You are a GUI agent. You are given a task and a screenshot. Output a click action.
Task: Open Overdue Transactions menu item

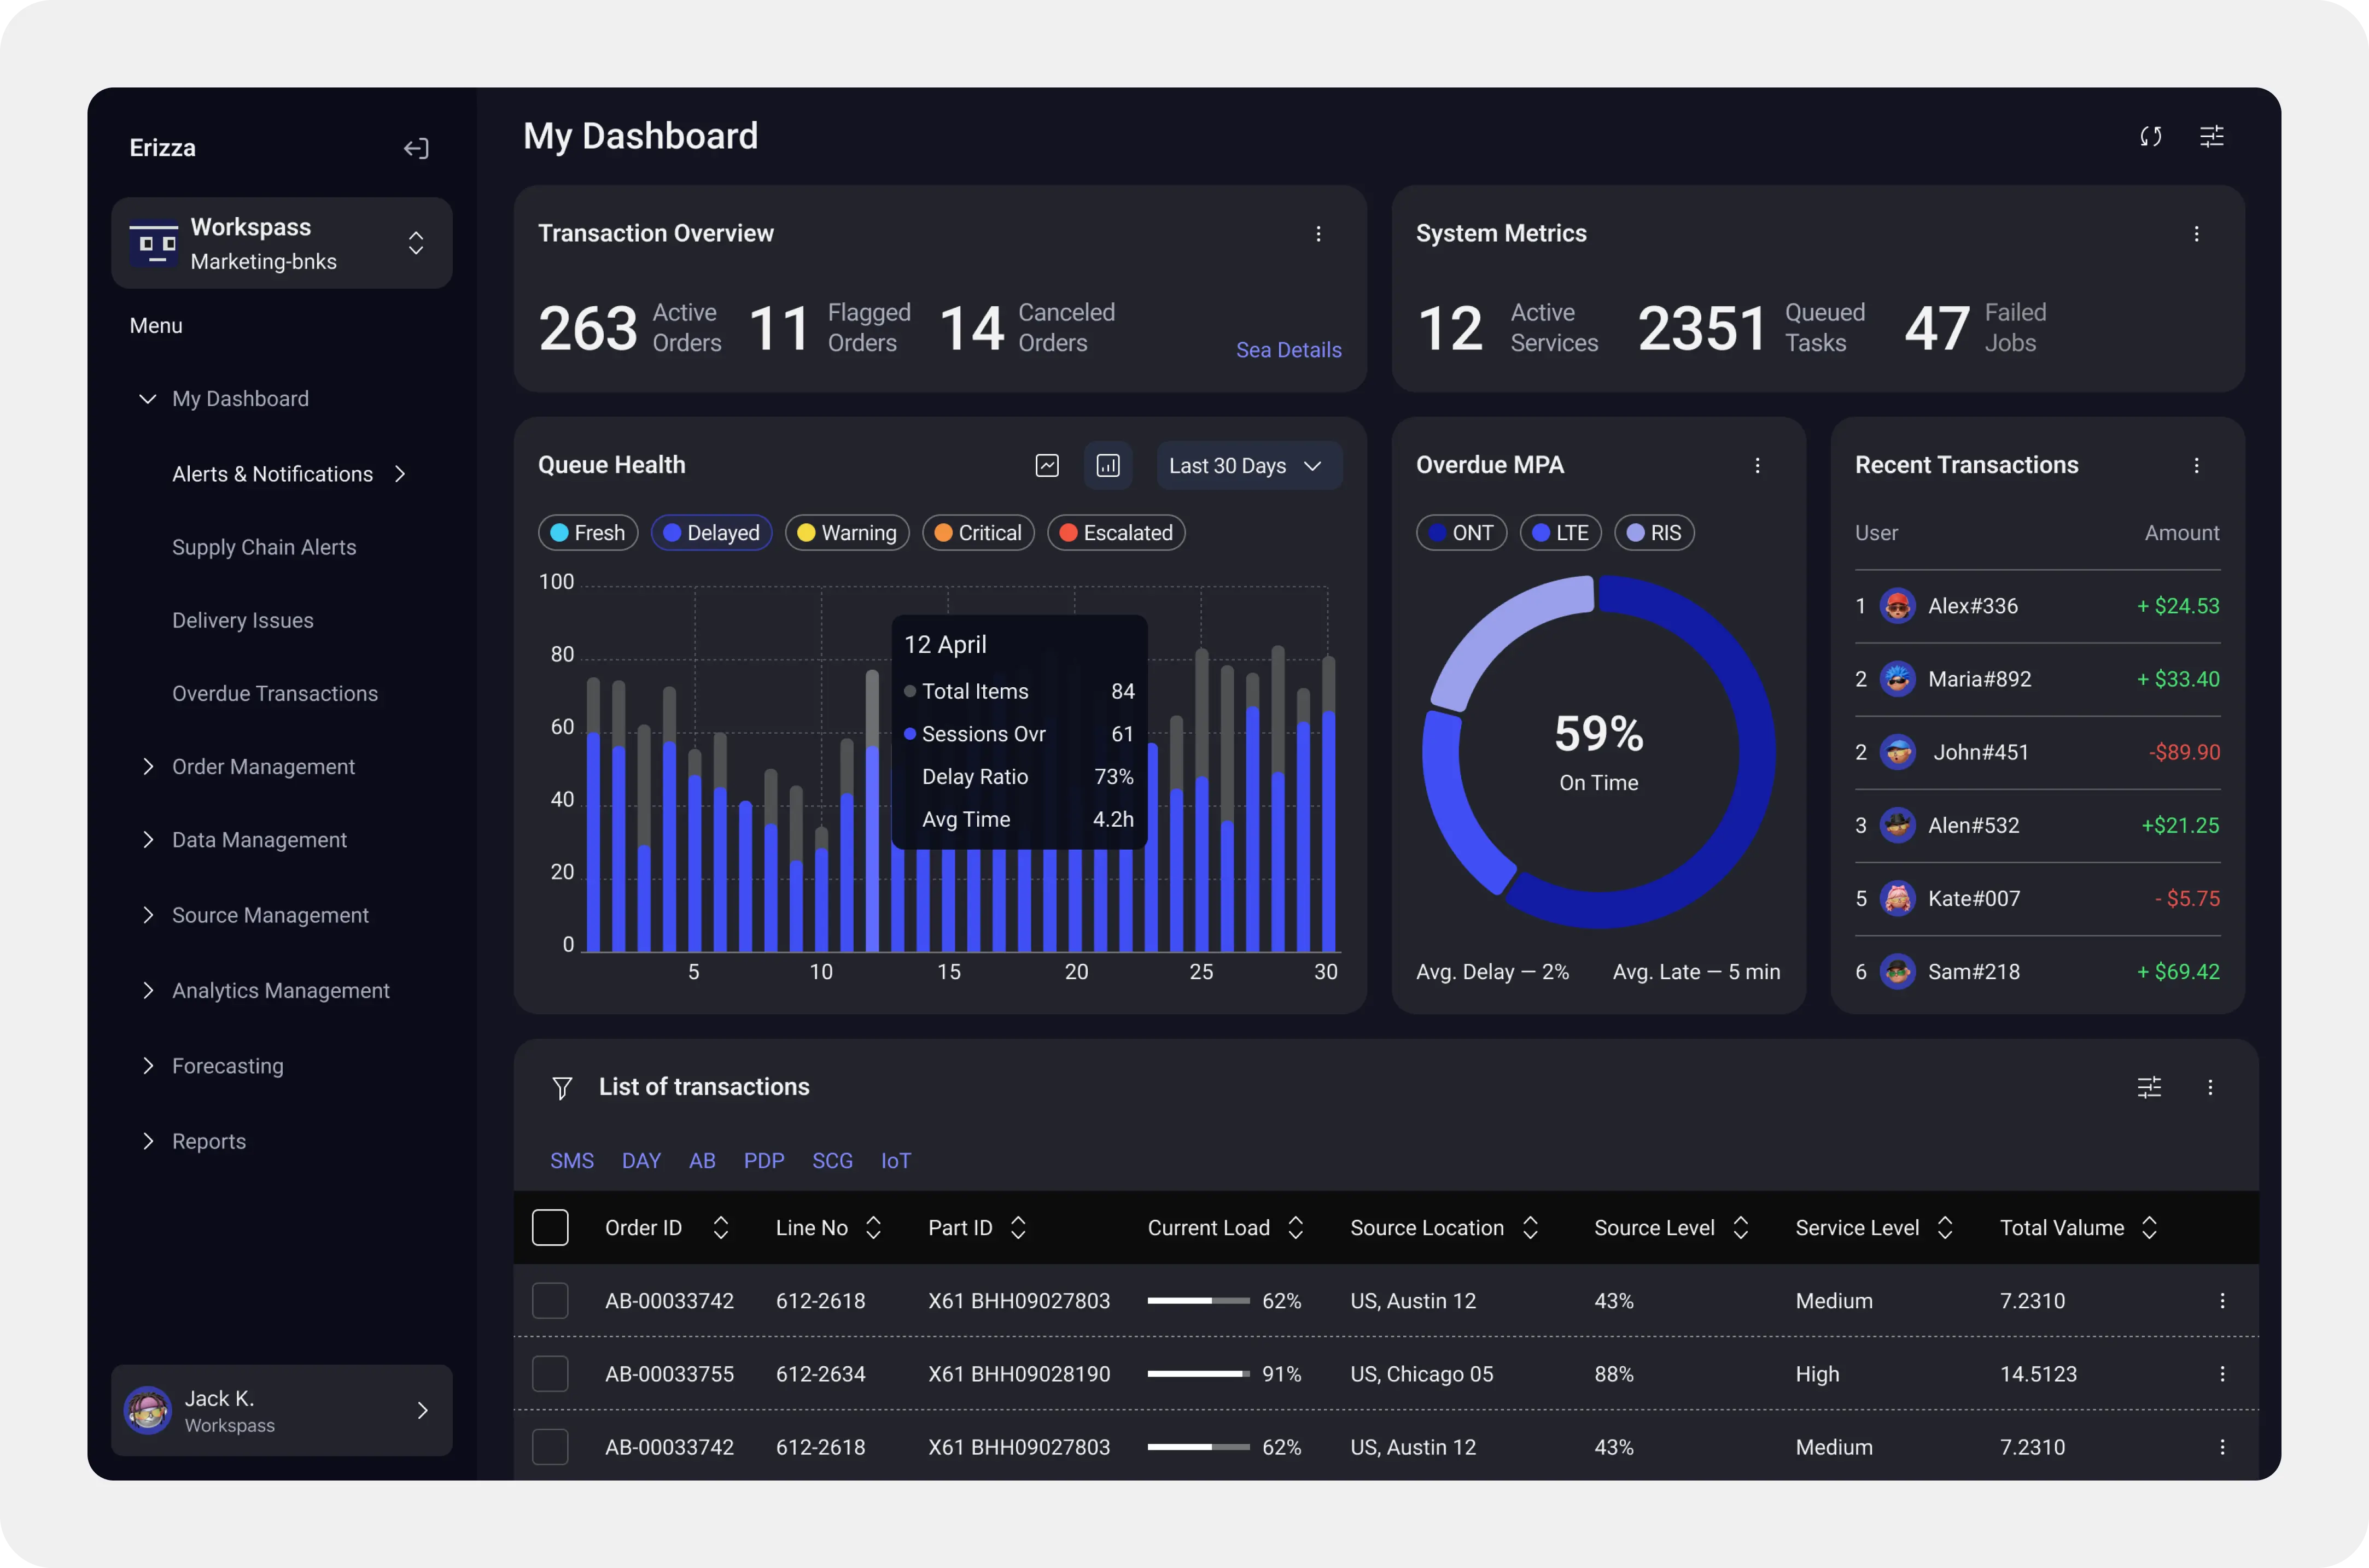[275, 694]
